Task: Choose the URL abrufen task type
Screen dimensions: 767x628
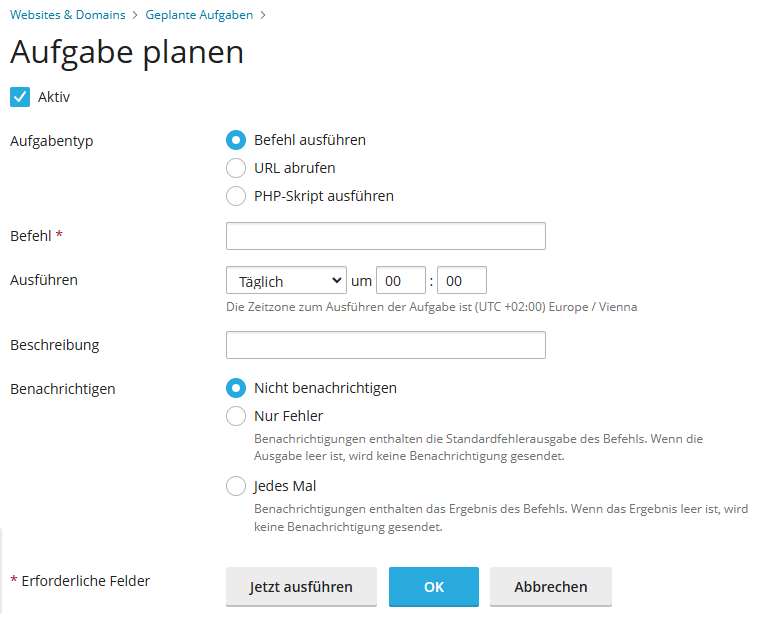Action: [x=236, y=168]
